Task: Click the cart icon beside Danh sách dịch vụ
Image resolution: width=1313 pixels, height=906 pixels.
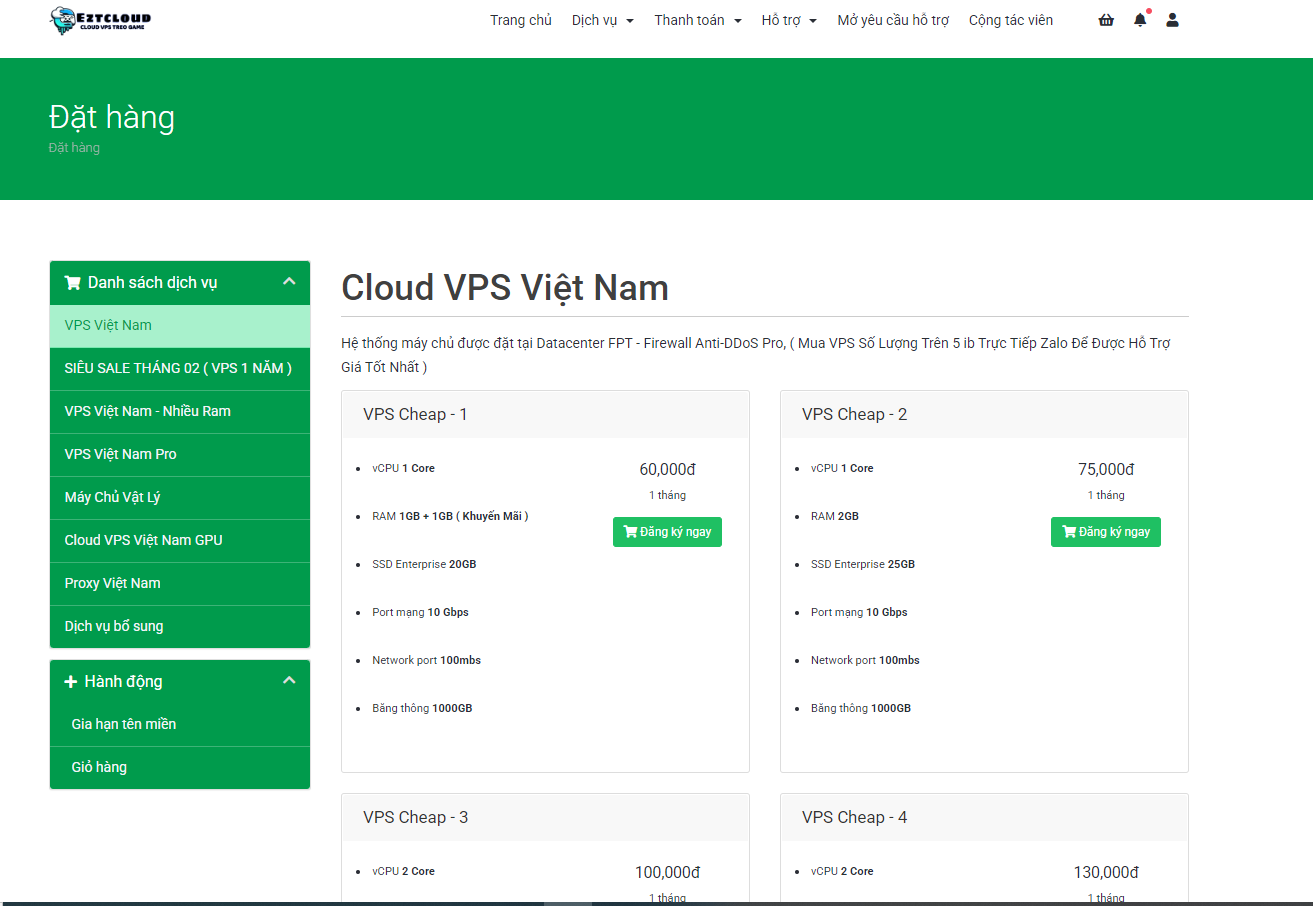Action: click(72, 283)
